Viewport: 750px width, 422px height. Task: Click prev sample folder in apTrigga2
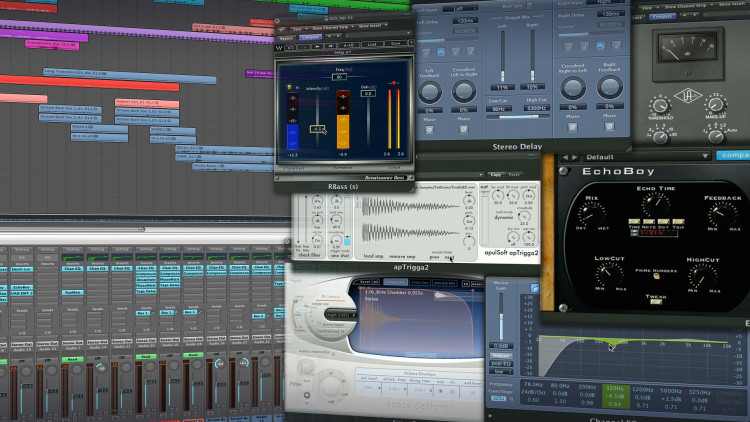point(434,257)
